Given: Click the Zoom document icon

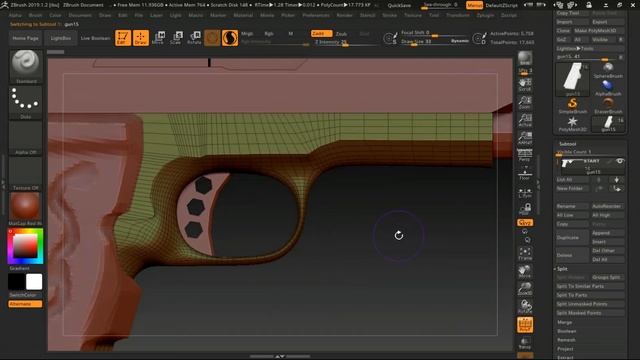Looking at the screenshot, I should [525, 102].
